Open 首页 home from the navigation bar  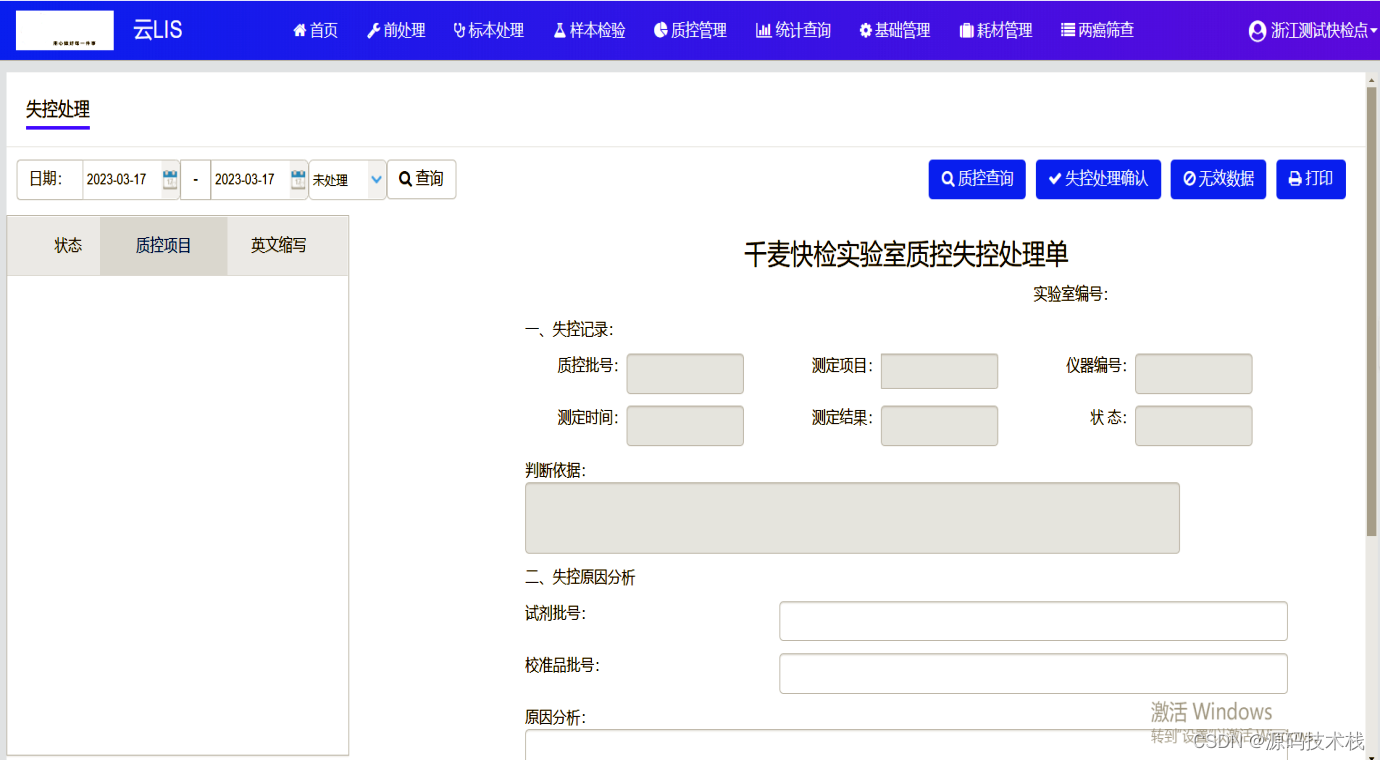tap(315, 31)
